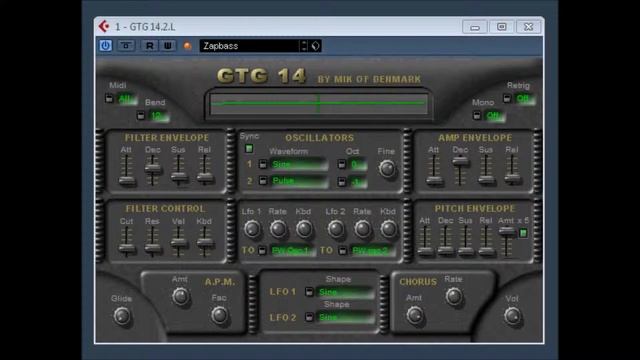Open the LFO 1 Shape selector button
The height and width of the screenshot is (360, 640).
[x=309, y=292]
